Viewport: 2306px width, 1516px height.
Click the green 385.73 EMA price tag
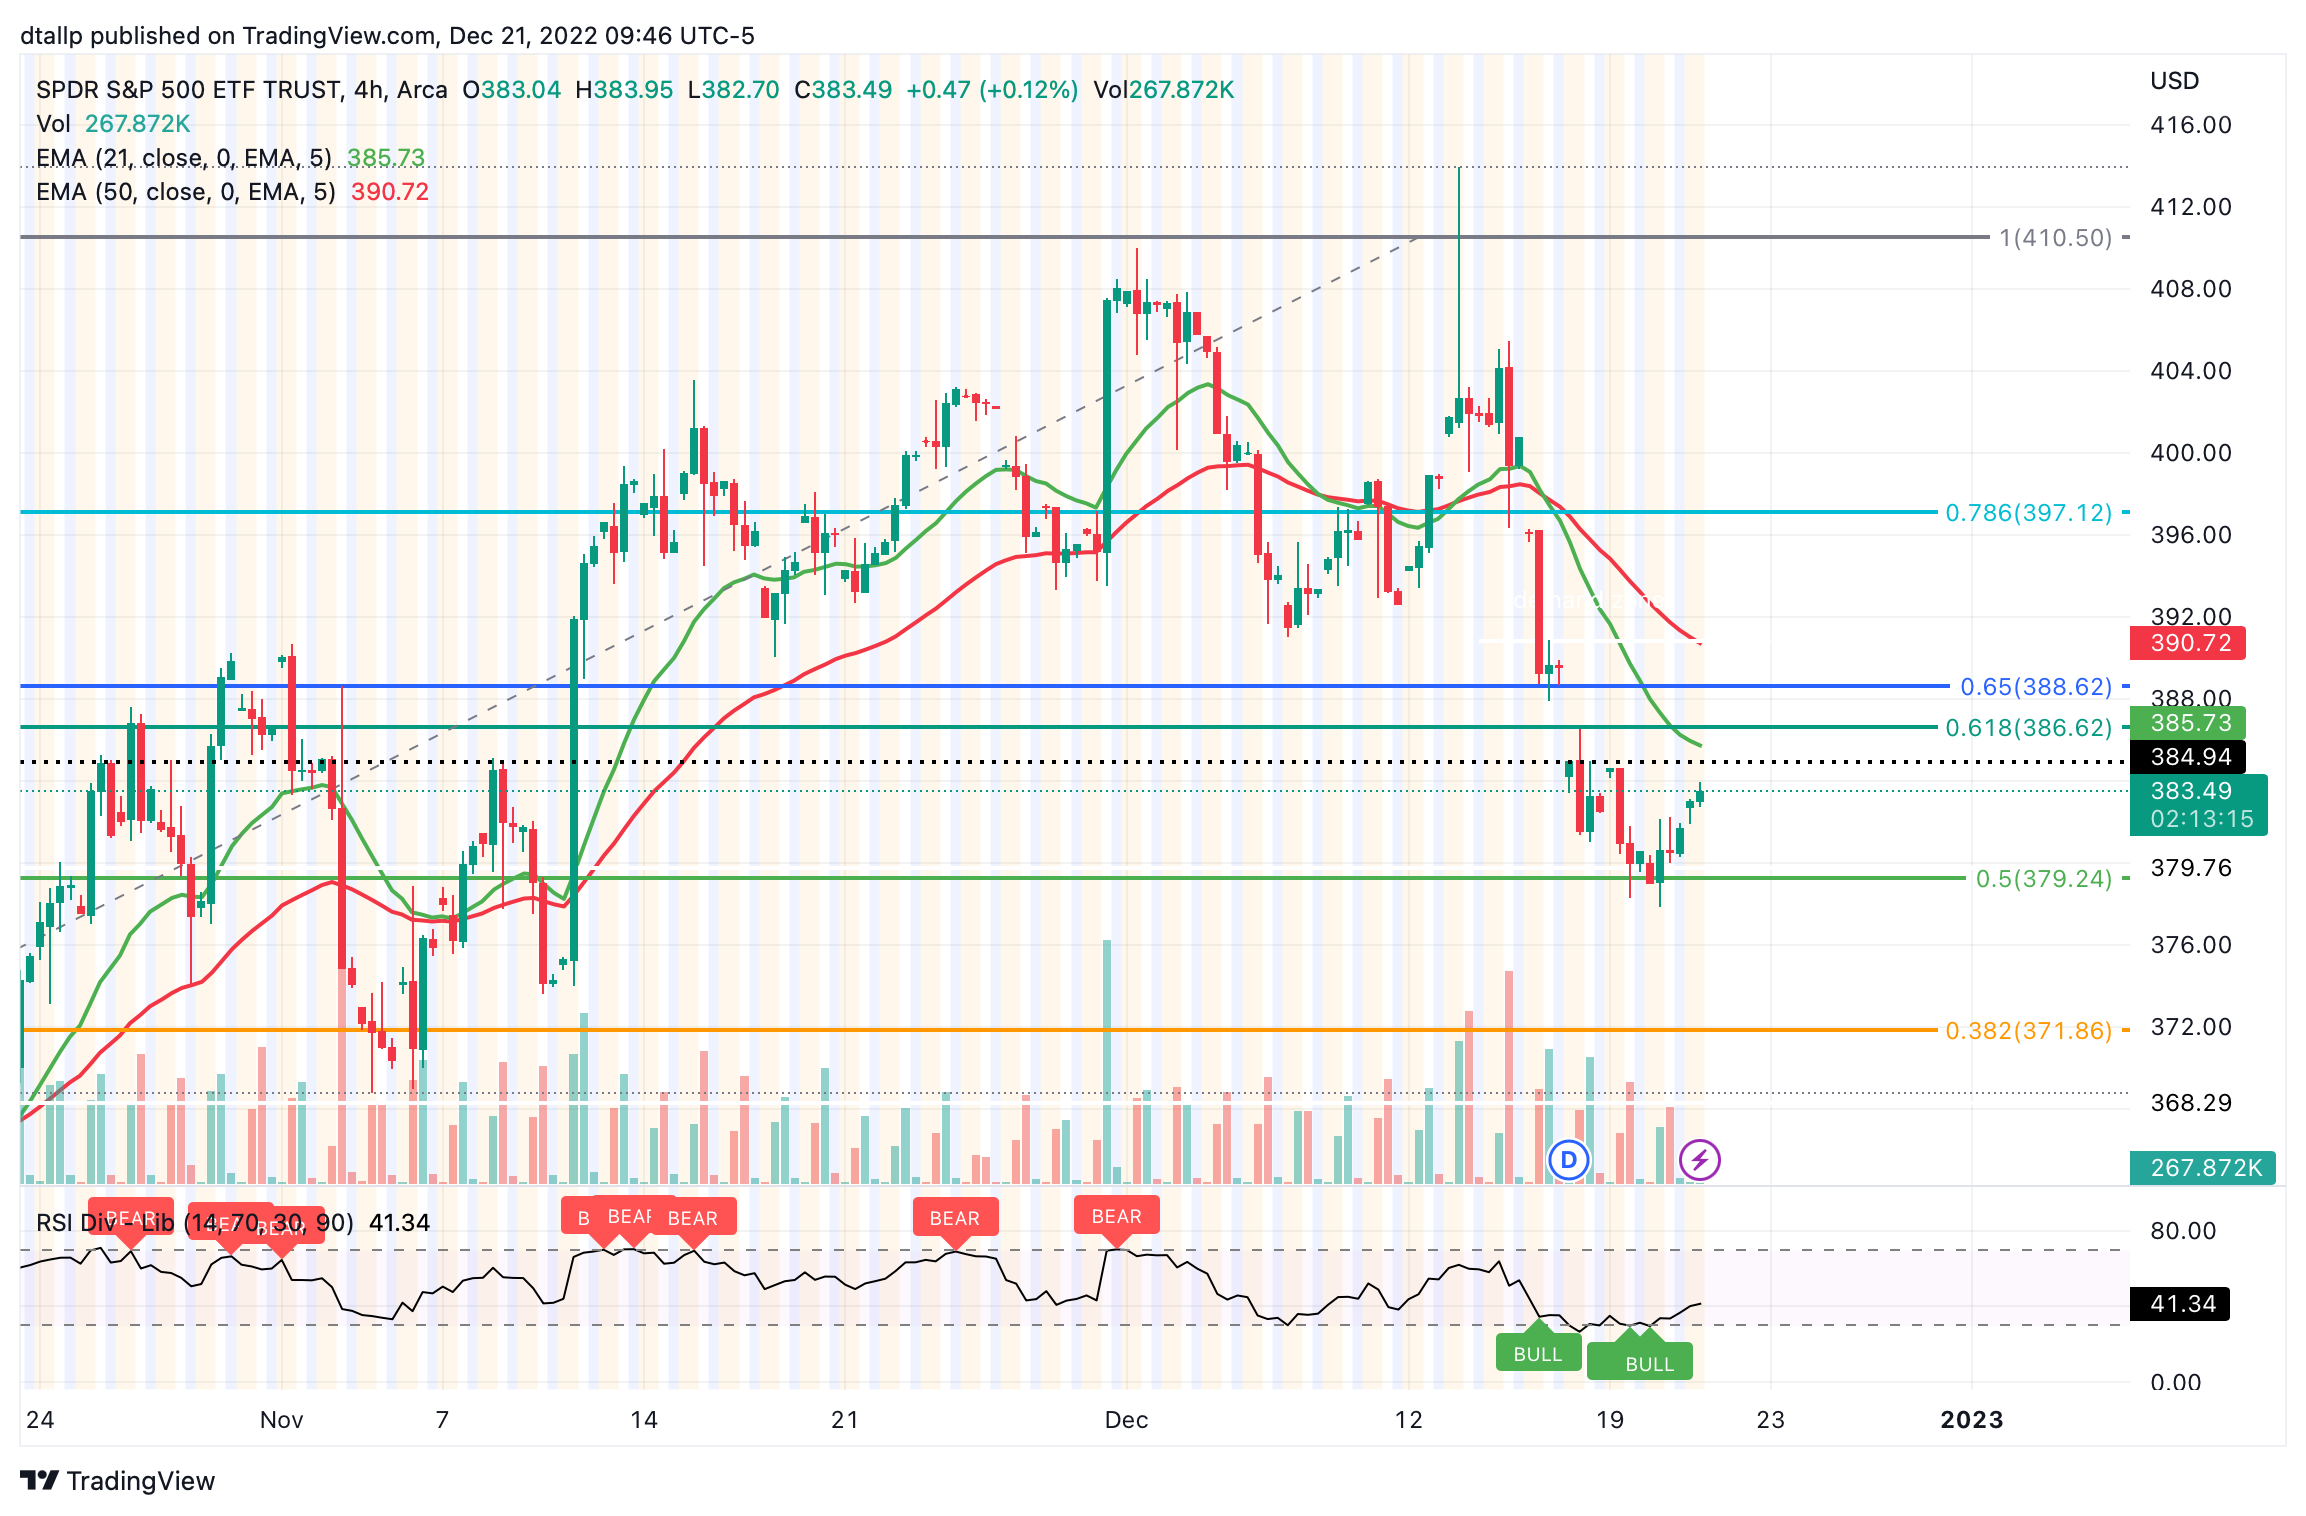pyautogui.click(x=2188, y=723)
